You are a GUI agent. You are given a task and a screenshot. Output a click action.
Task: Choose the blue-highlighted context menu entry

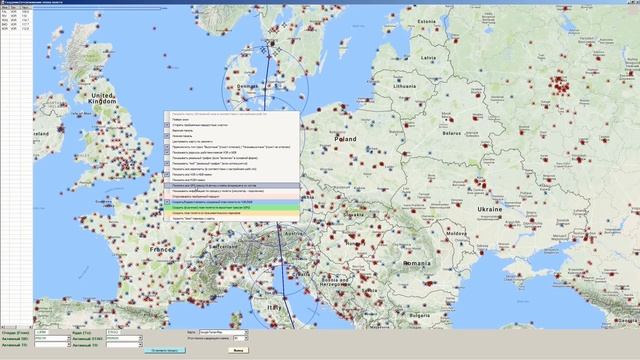(x=232, y=202)
